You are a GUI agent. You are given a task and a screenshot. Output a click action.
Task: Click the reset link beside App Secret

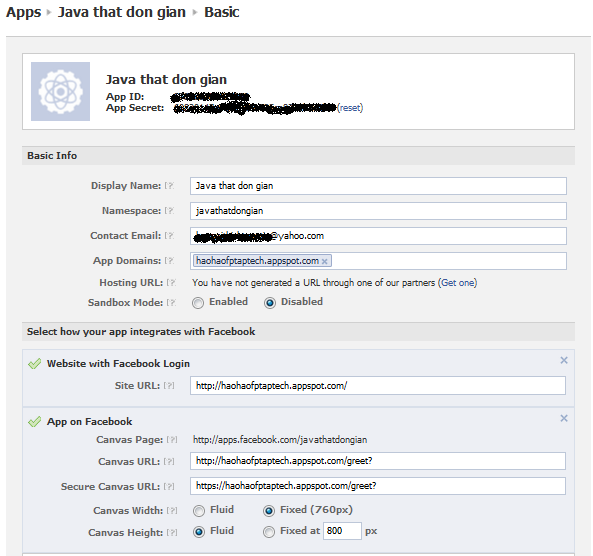coord(350,108)
